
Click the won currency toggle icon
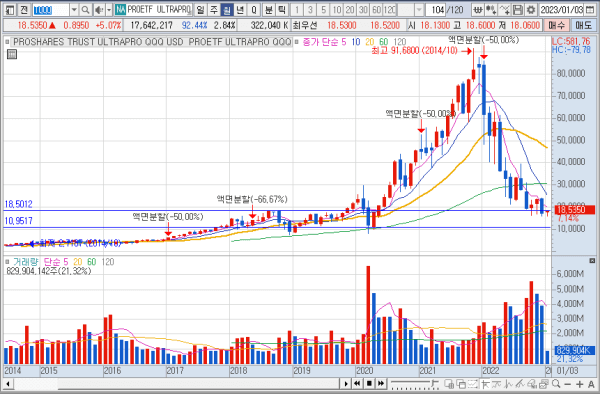pyautogui.click(x=478, y=10)
